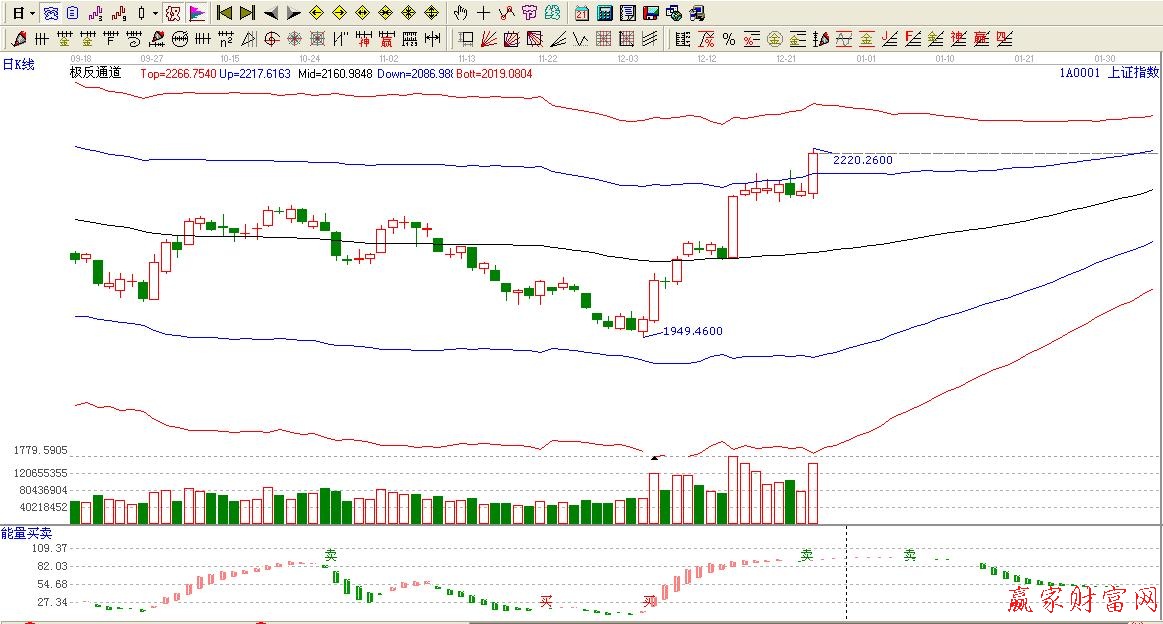1163x624 pixels.
Task: Click the percent sign tool icon
Action: 729,39
